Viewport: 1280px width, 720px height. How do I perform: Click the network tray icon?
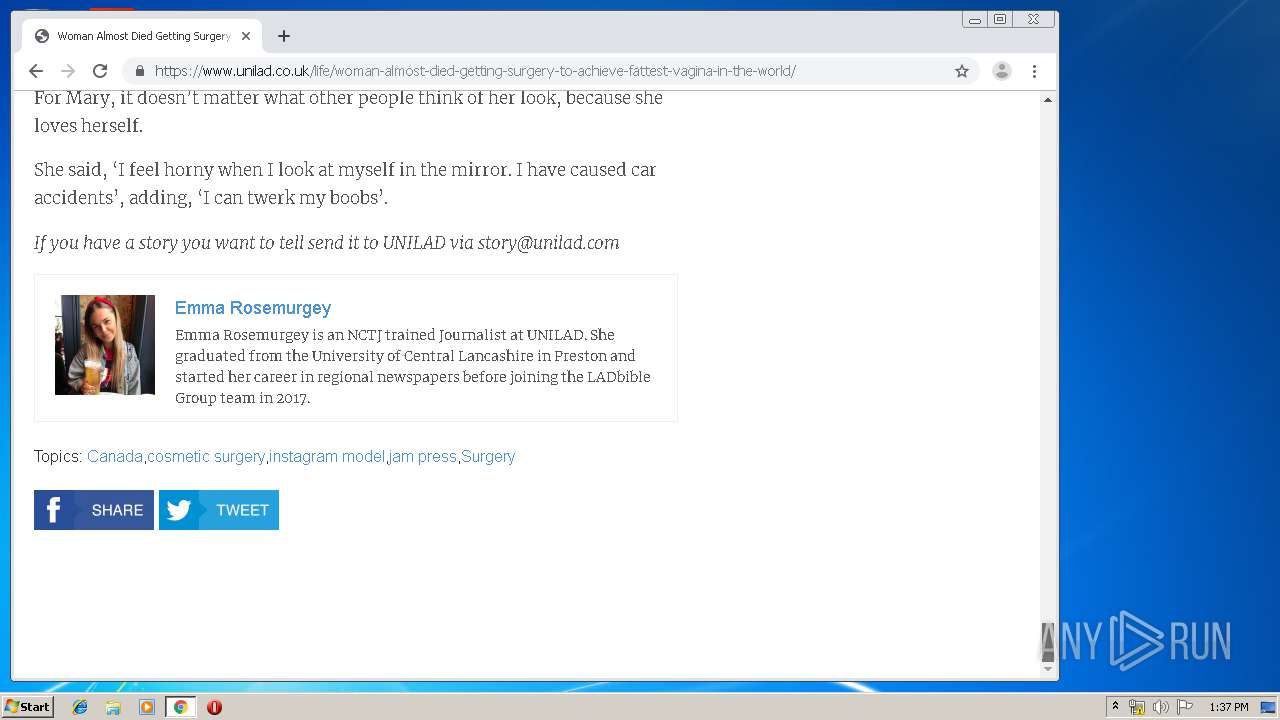pos(1137,707)
